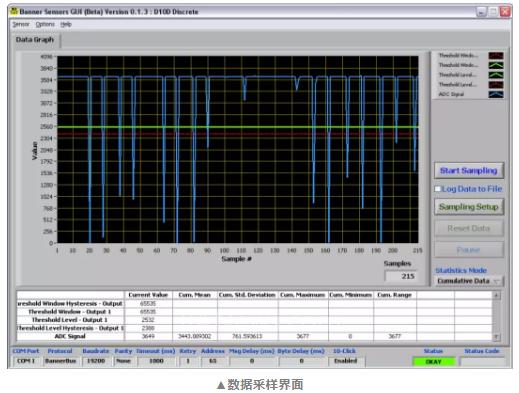Click the first Threshold Window legend swatch

[x=496, y=56]
